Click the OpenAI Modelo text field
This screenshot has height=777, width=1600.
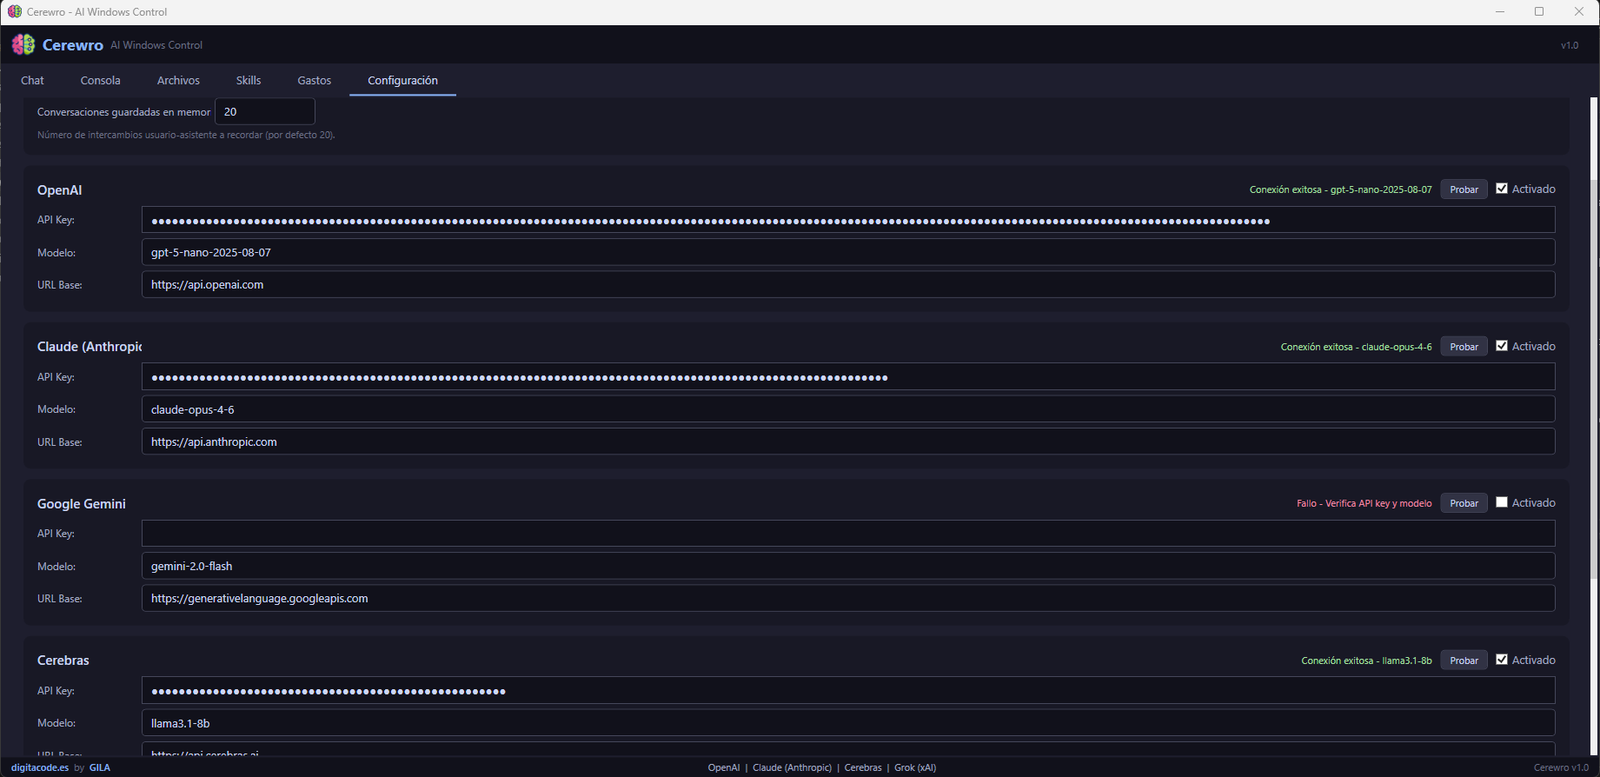847,253
